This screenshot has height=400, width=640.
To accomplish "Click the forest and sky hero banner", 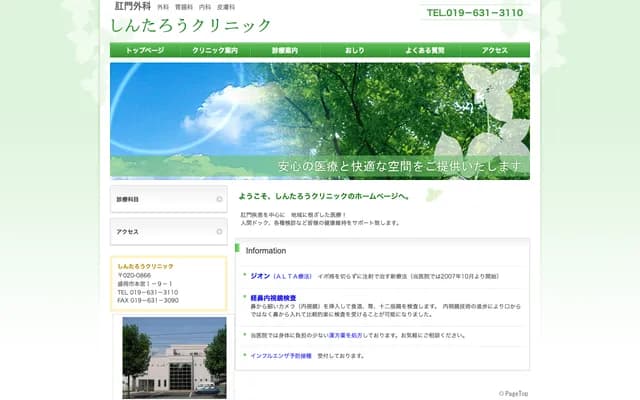I will [320, 121].
